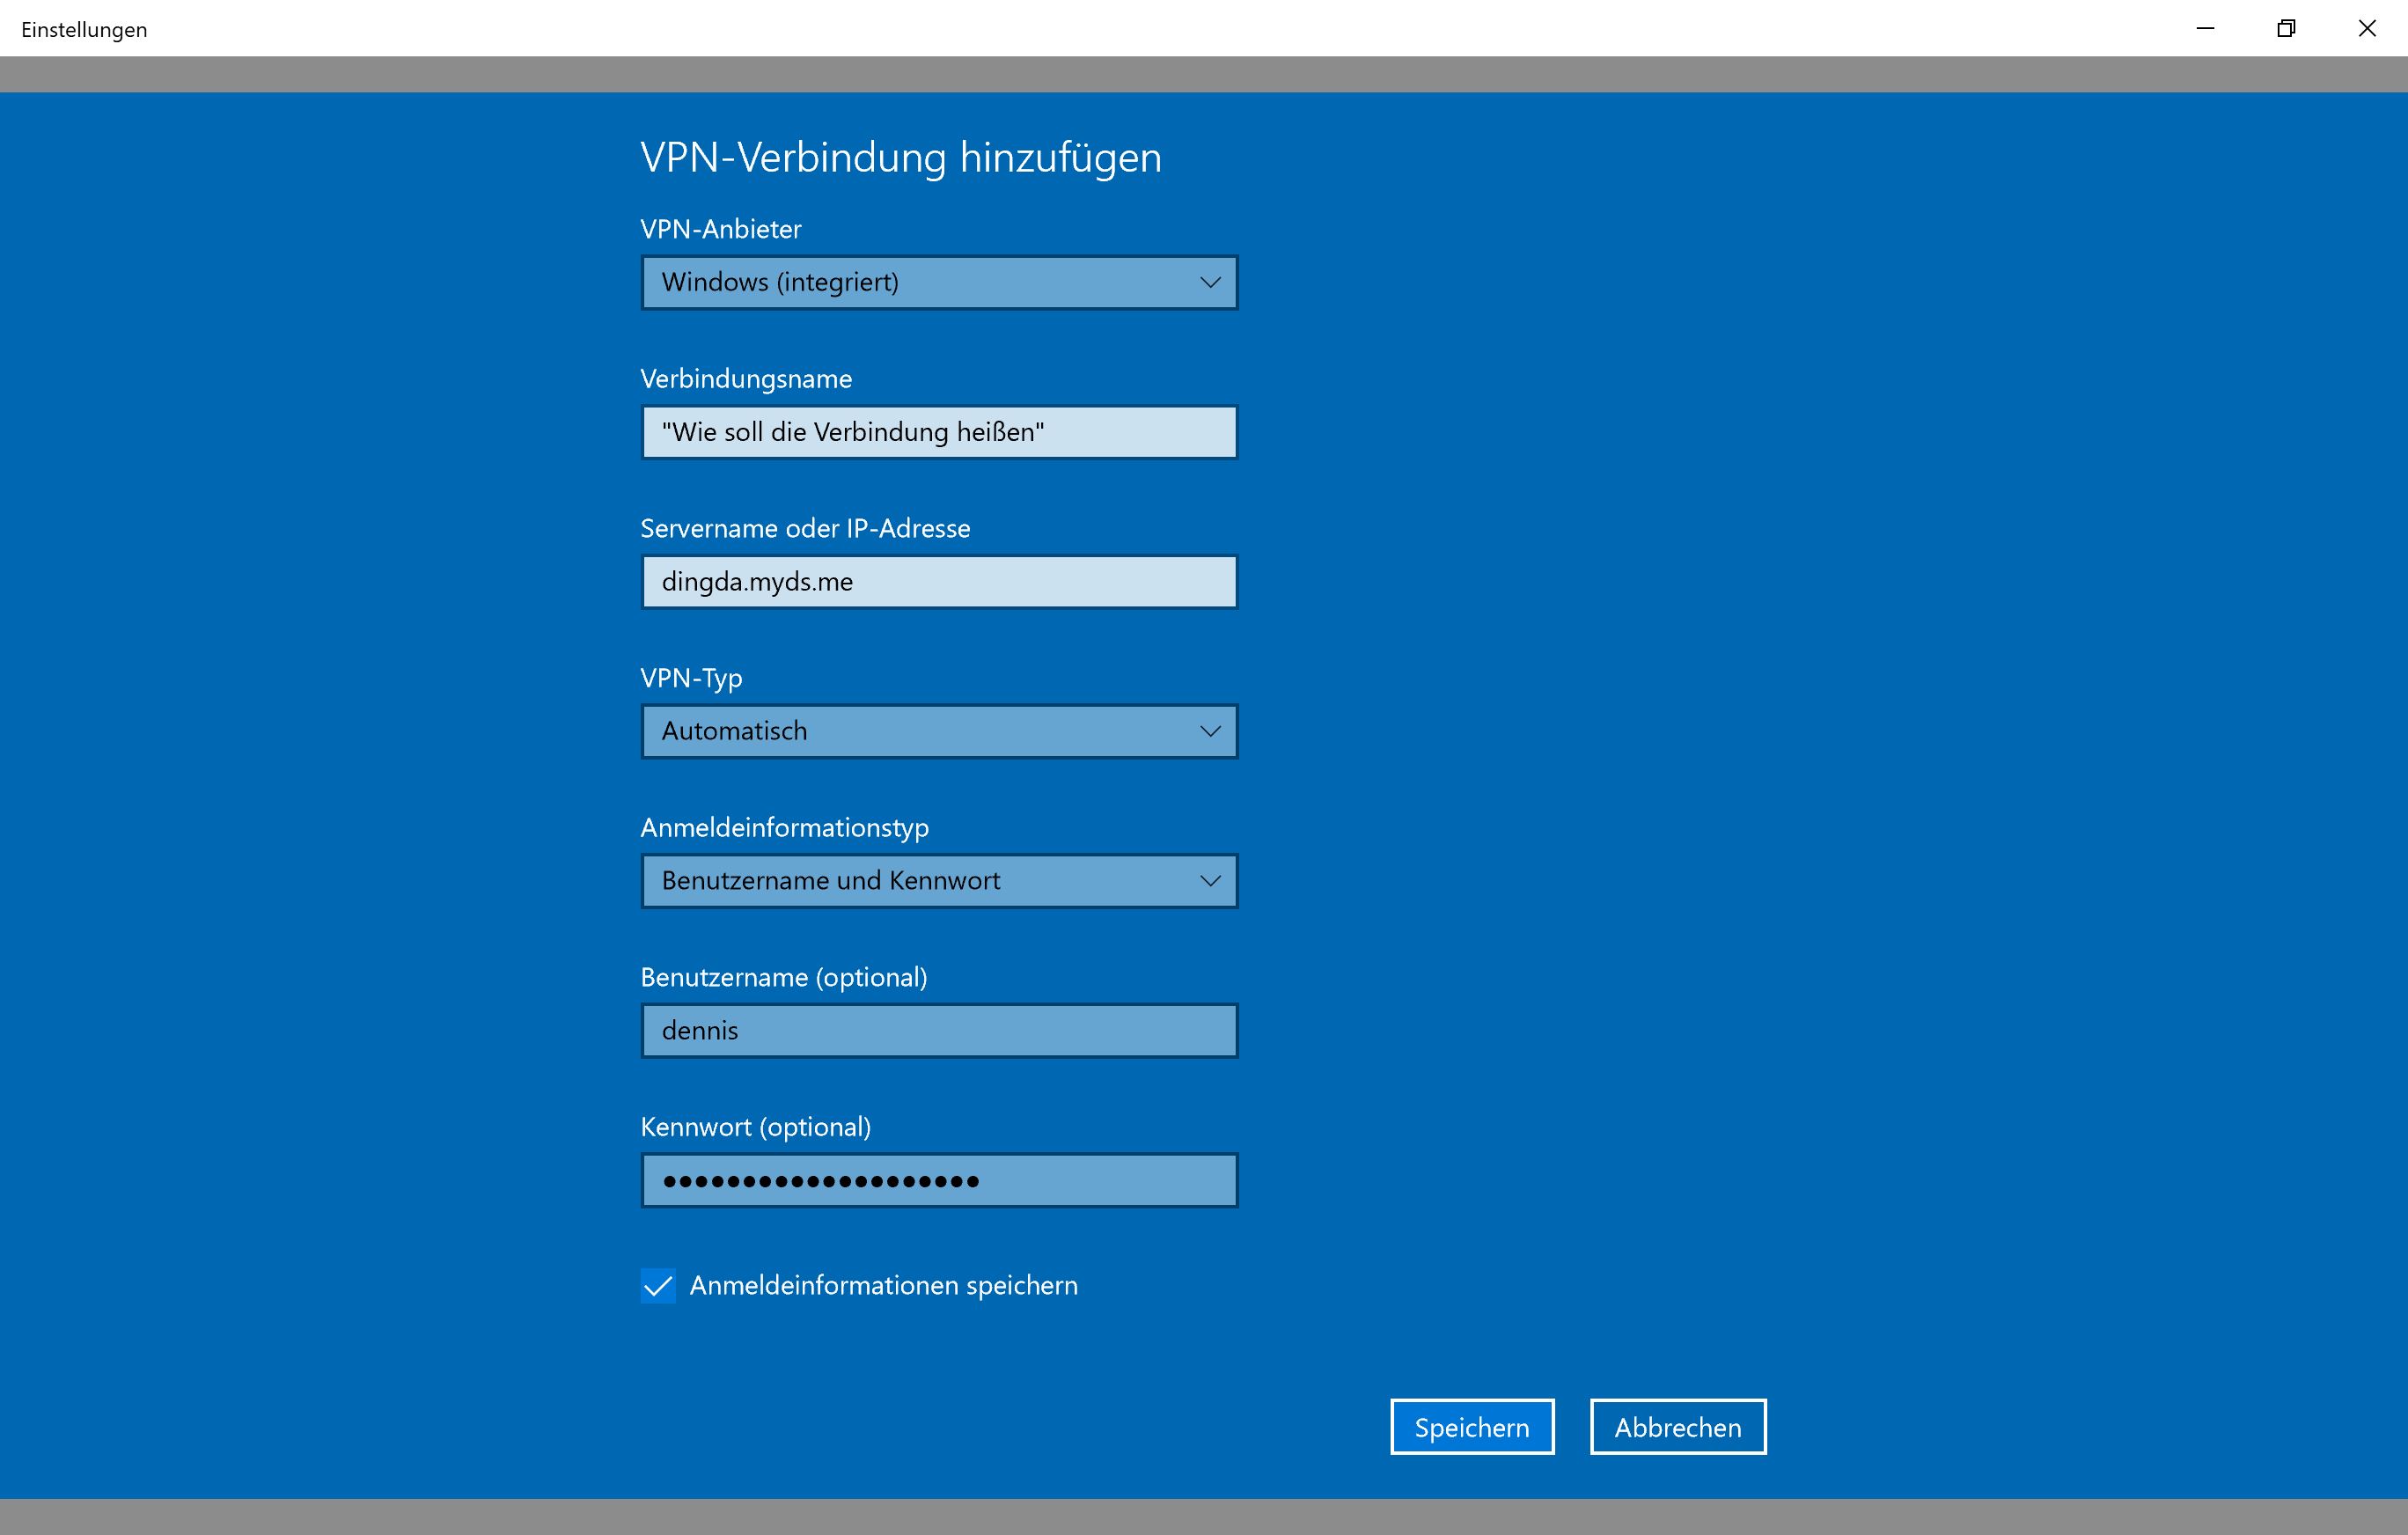The height and width of the screenshot is (1535, 2408).
Task: Restore down the Einstellungen window
Action: pos(2286,28)
